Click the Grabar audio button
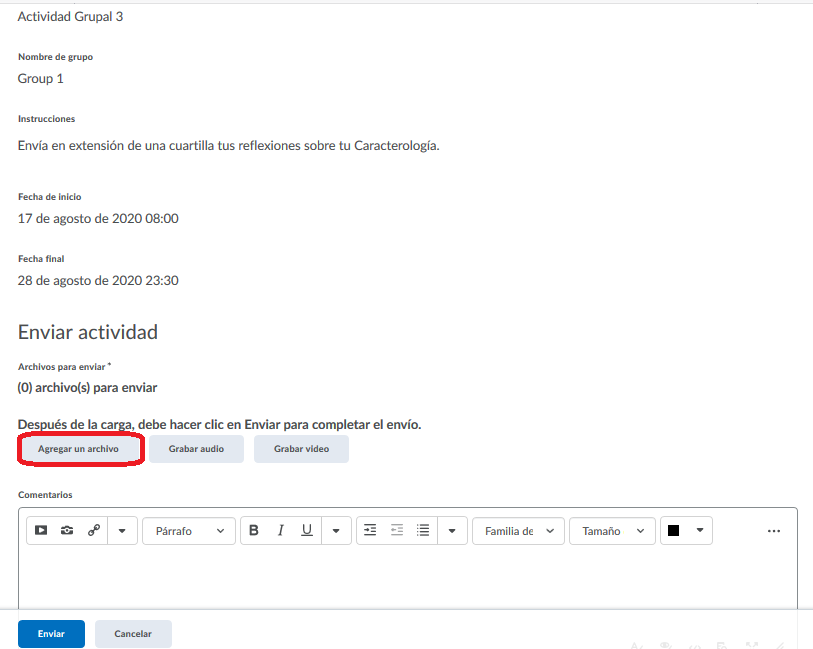The width and height of the screenshot is (813, 649). tap(196, 449)
